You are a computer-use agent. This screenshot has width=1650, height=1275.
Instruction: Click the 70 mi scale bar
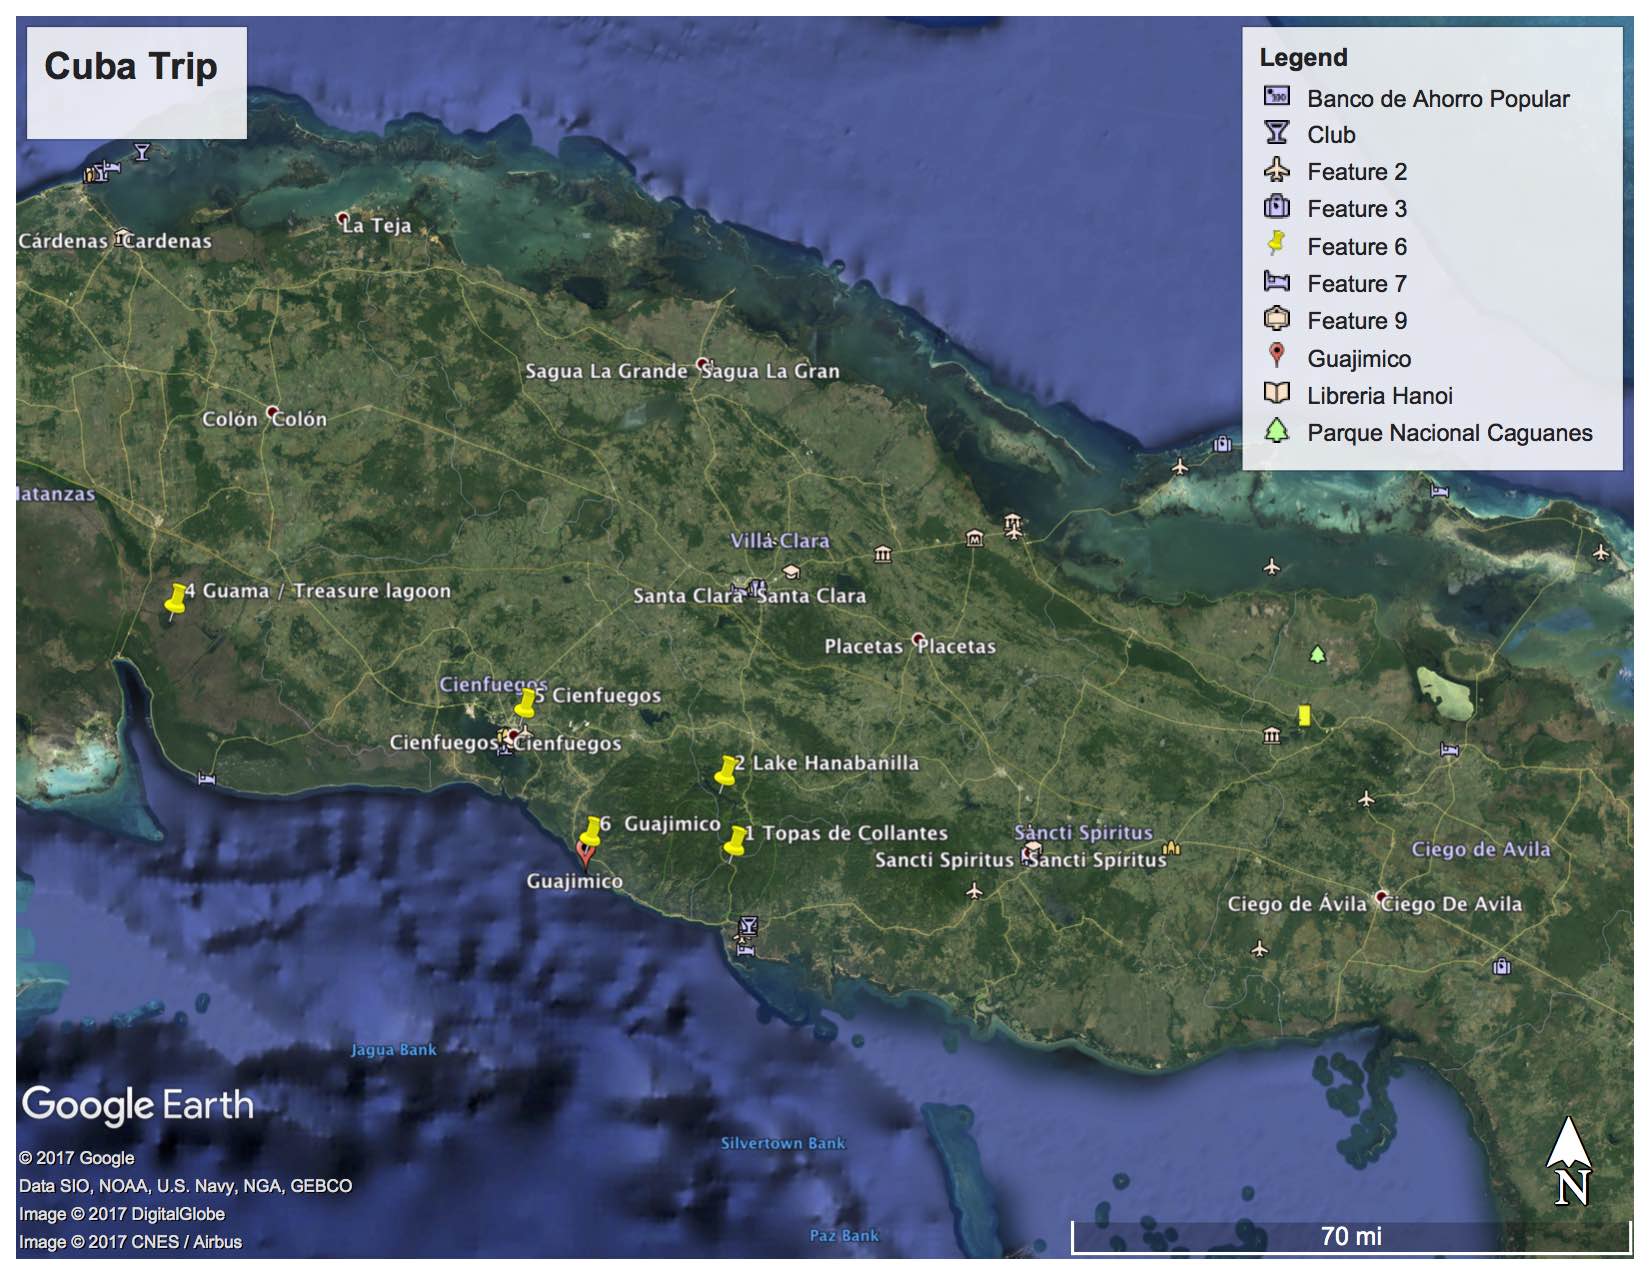click(1350, 1237)
